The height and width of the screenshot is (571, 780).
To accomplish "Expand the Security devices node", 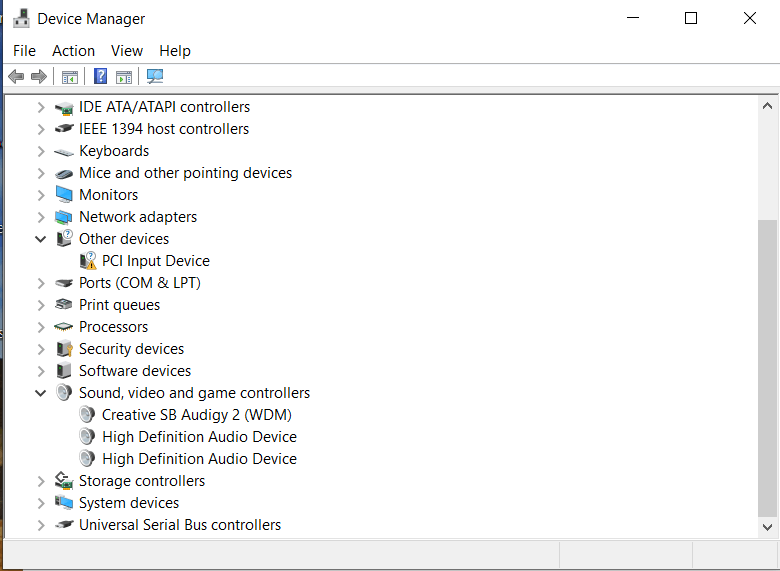I will pos(41,349).
